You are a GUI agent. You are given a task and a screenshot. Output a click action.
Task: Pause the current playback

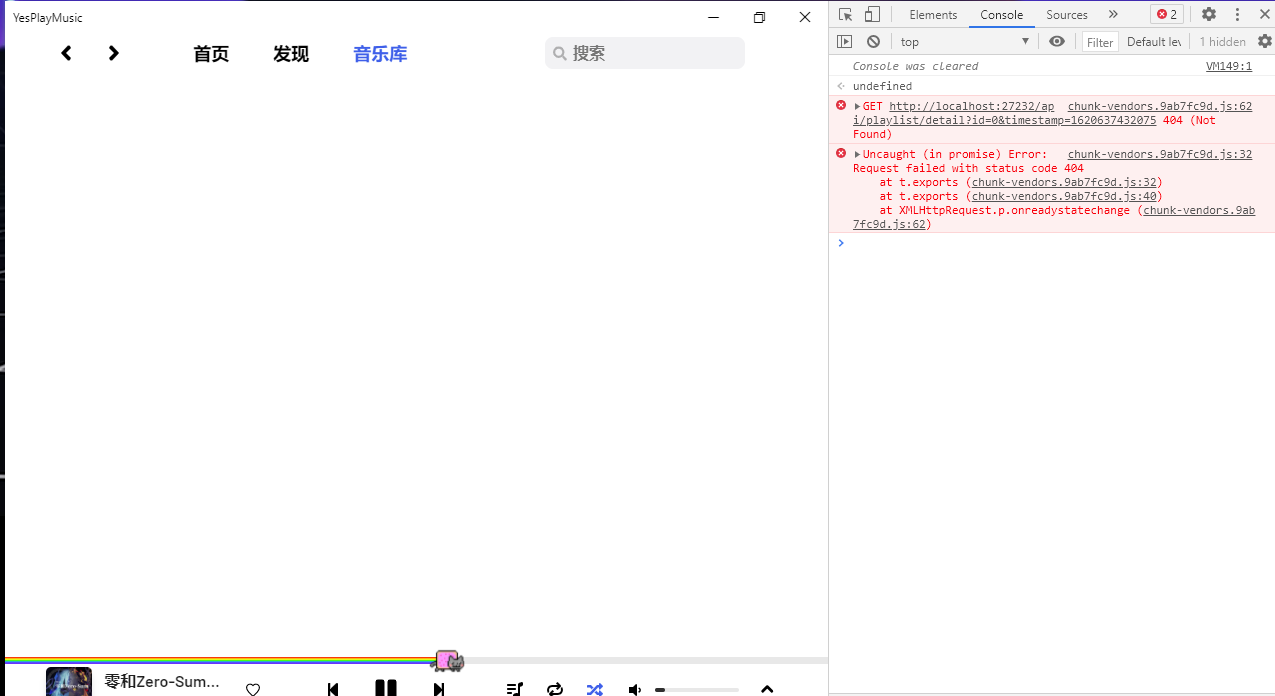pos(386,688)
